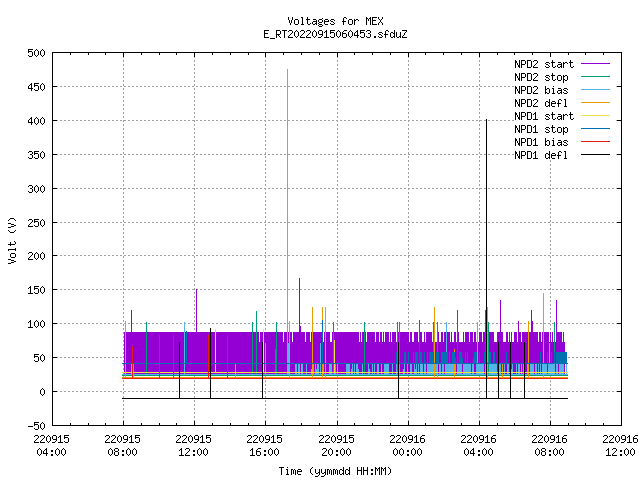Click the 300 y-axis tick label

[36, 189]
